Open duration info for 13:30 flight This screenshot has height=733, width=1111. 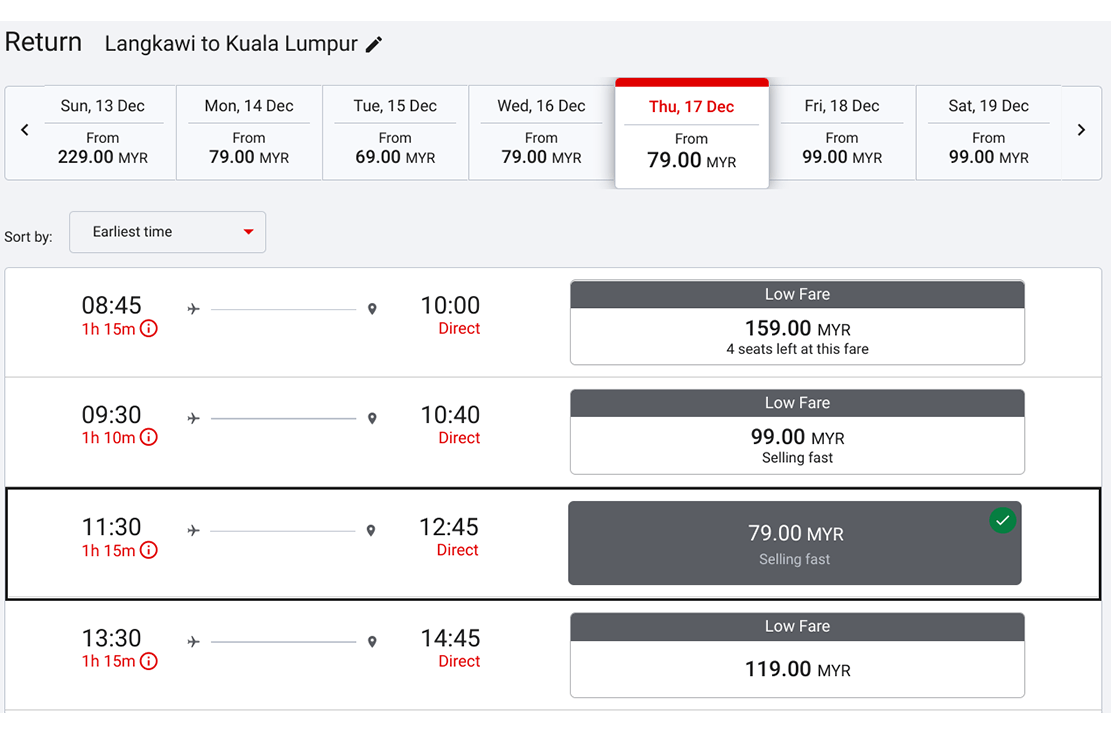click(148, 661)
